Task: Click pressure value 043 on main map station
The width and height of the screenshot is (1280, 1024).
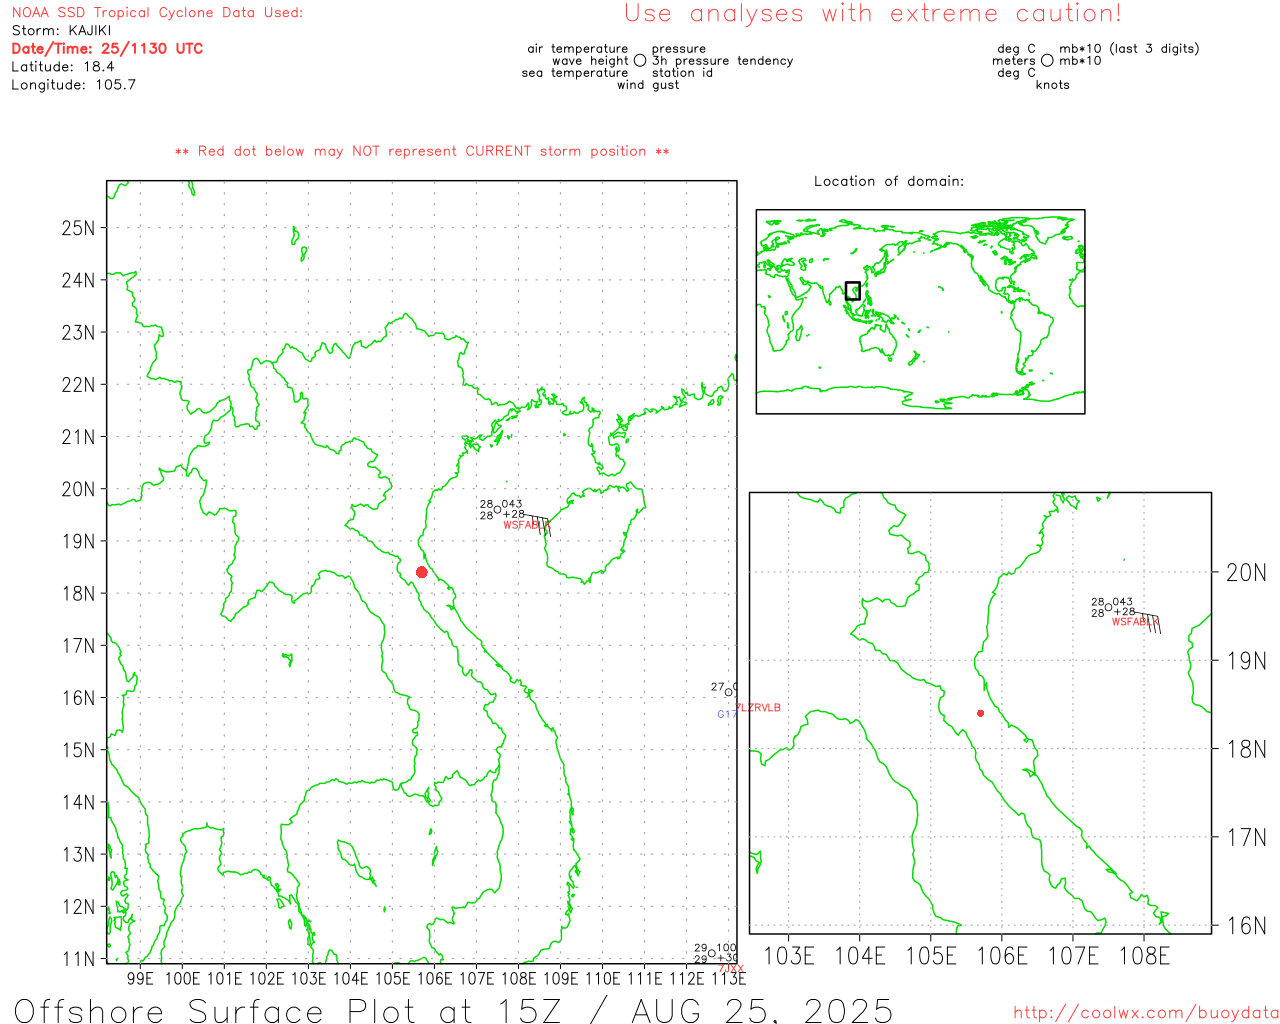Action: click(x=512, y=505)
